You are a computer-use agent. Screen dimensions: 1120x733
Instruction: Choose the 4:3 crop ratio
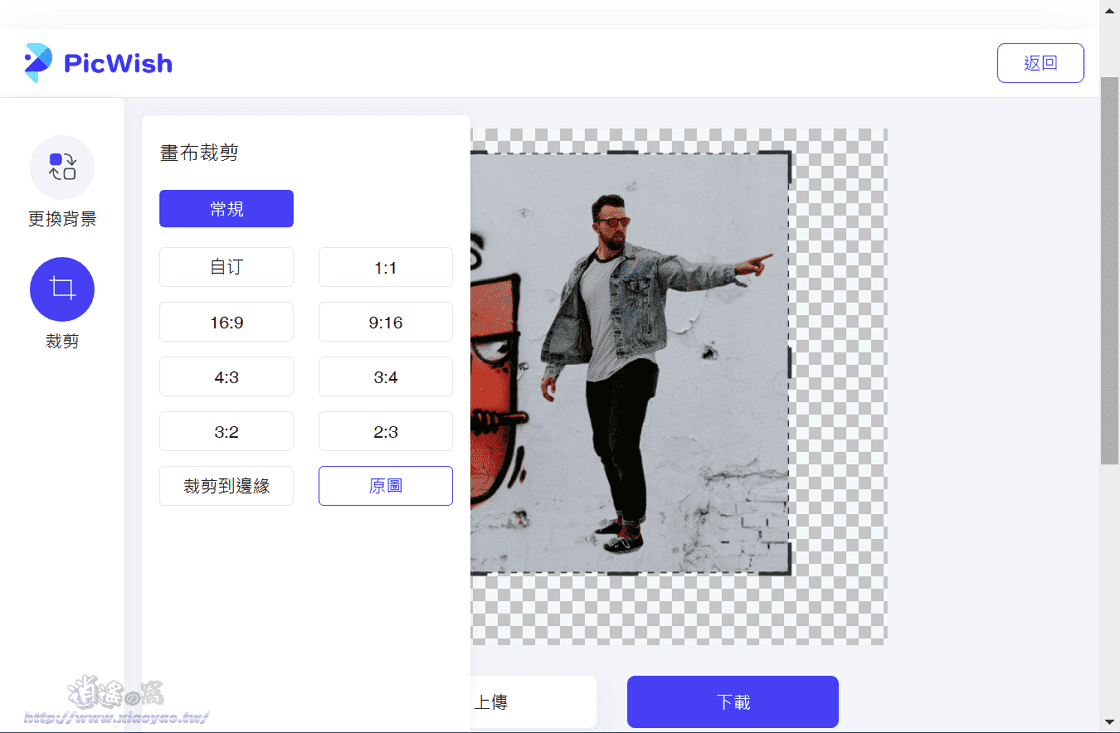(x=226, y=377)
